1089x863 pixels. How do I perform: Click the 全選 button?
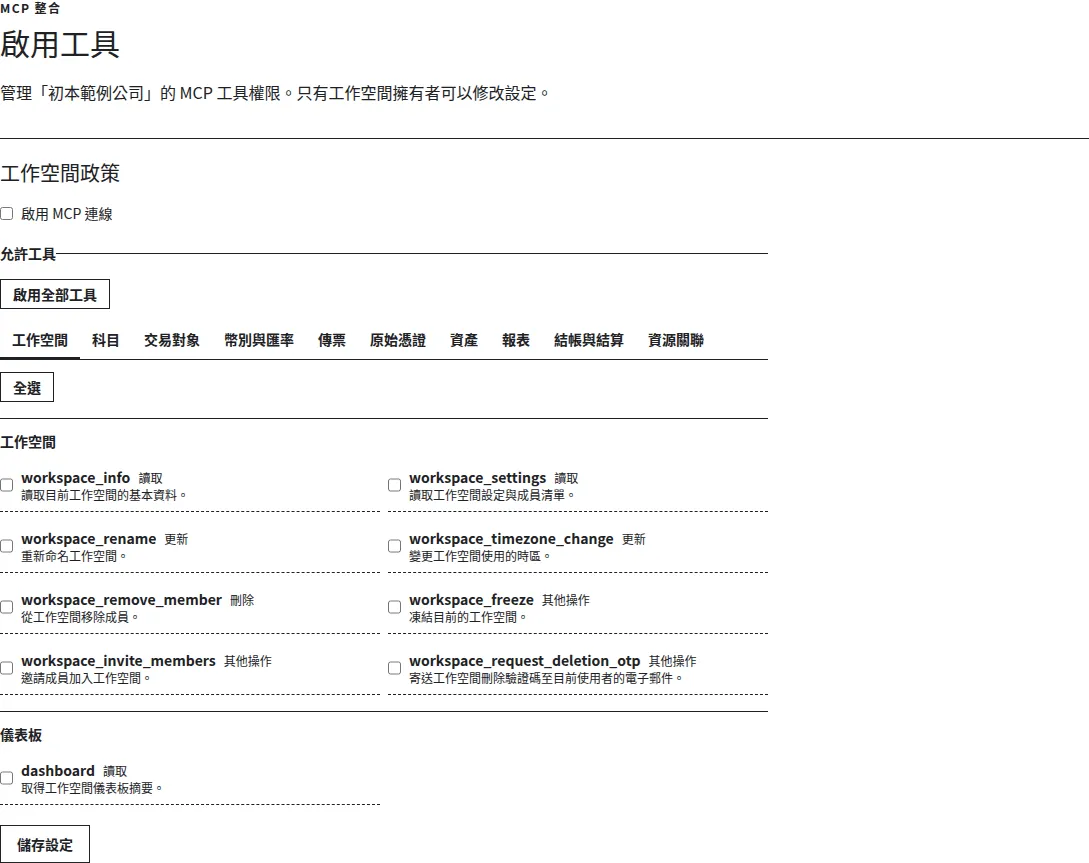coord(27,387)
